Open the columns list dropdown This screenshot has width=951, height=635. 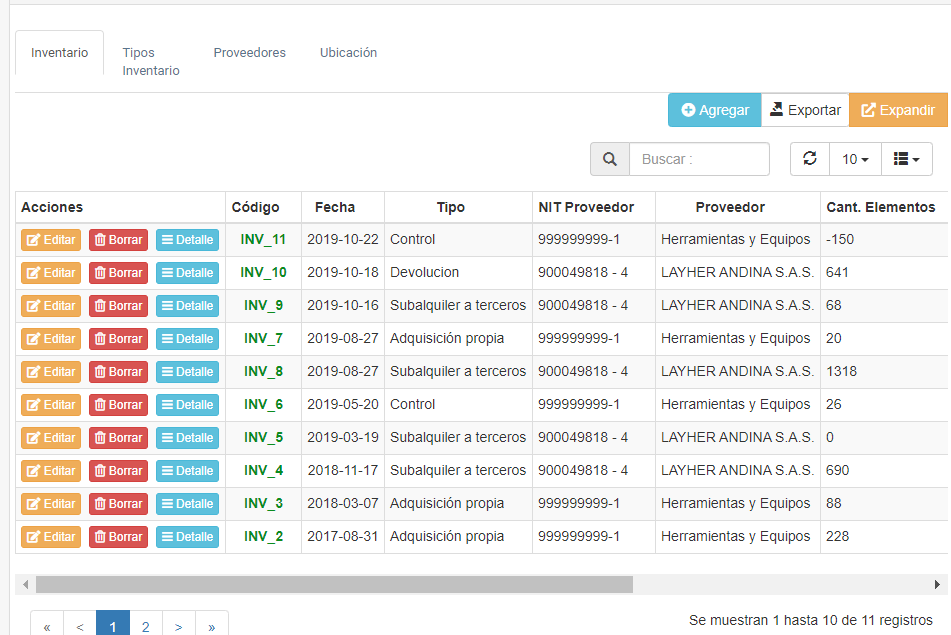906,159
